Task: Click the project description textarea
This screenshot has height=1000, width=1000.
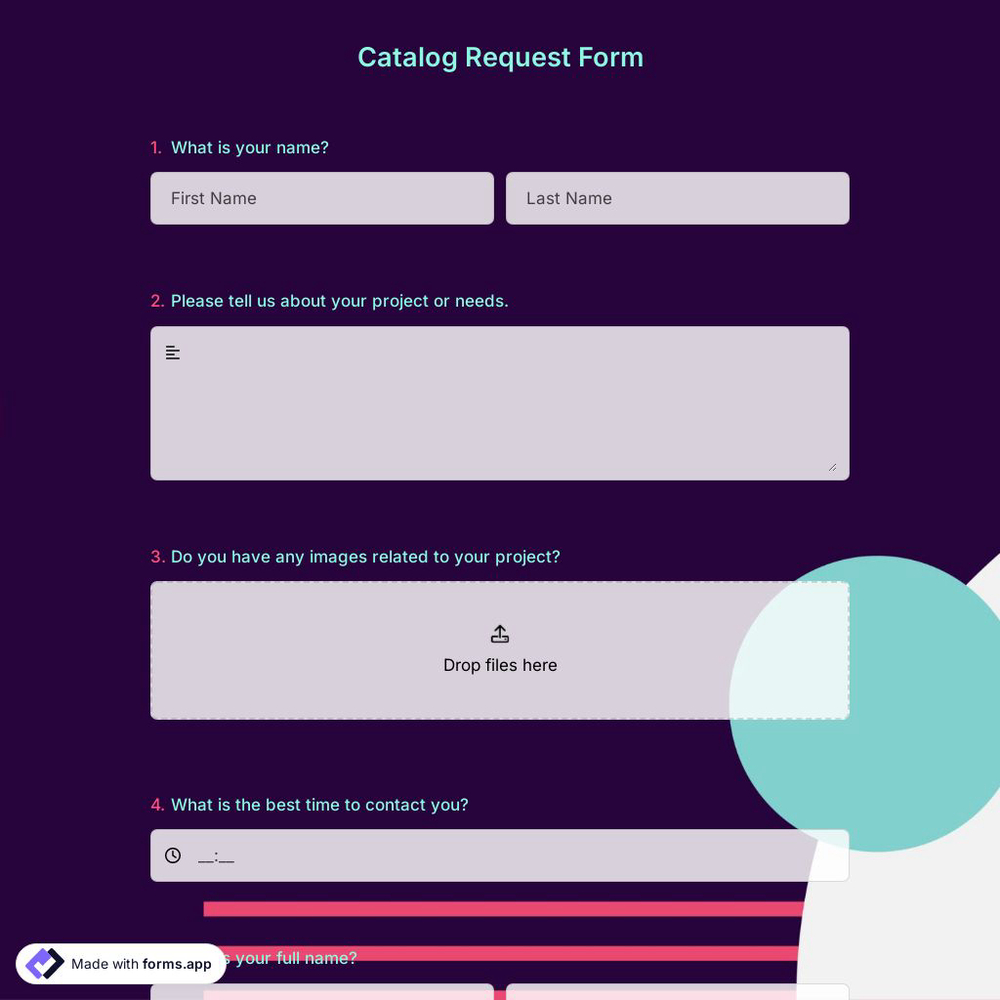Action: [x=500, y=403]
